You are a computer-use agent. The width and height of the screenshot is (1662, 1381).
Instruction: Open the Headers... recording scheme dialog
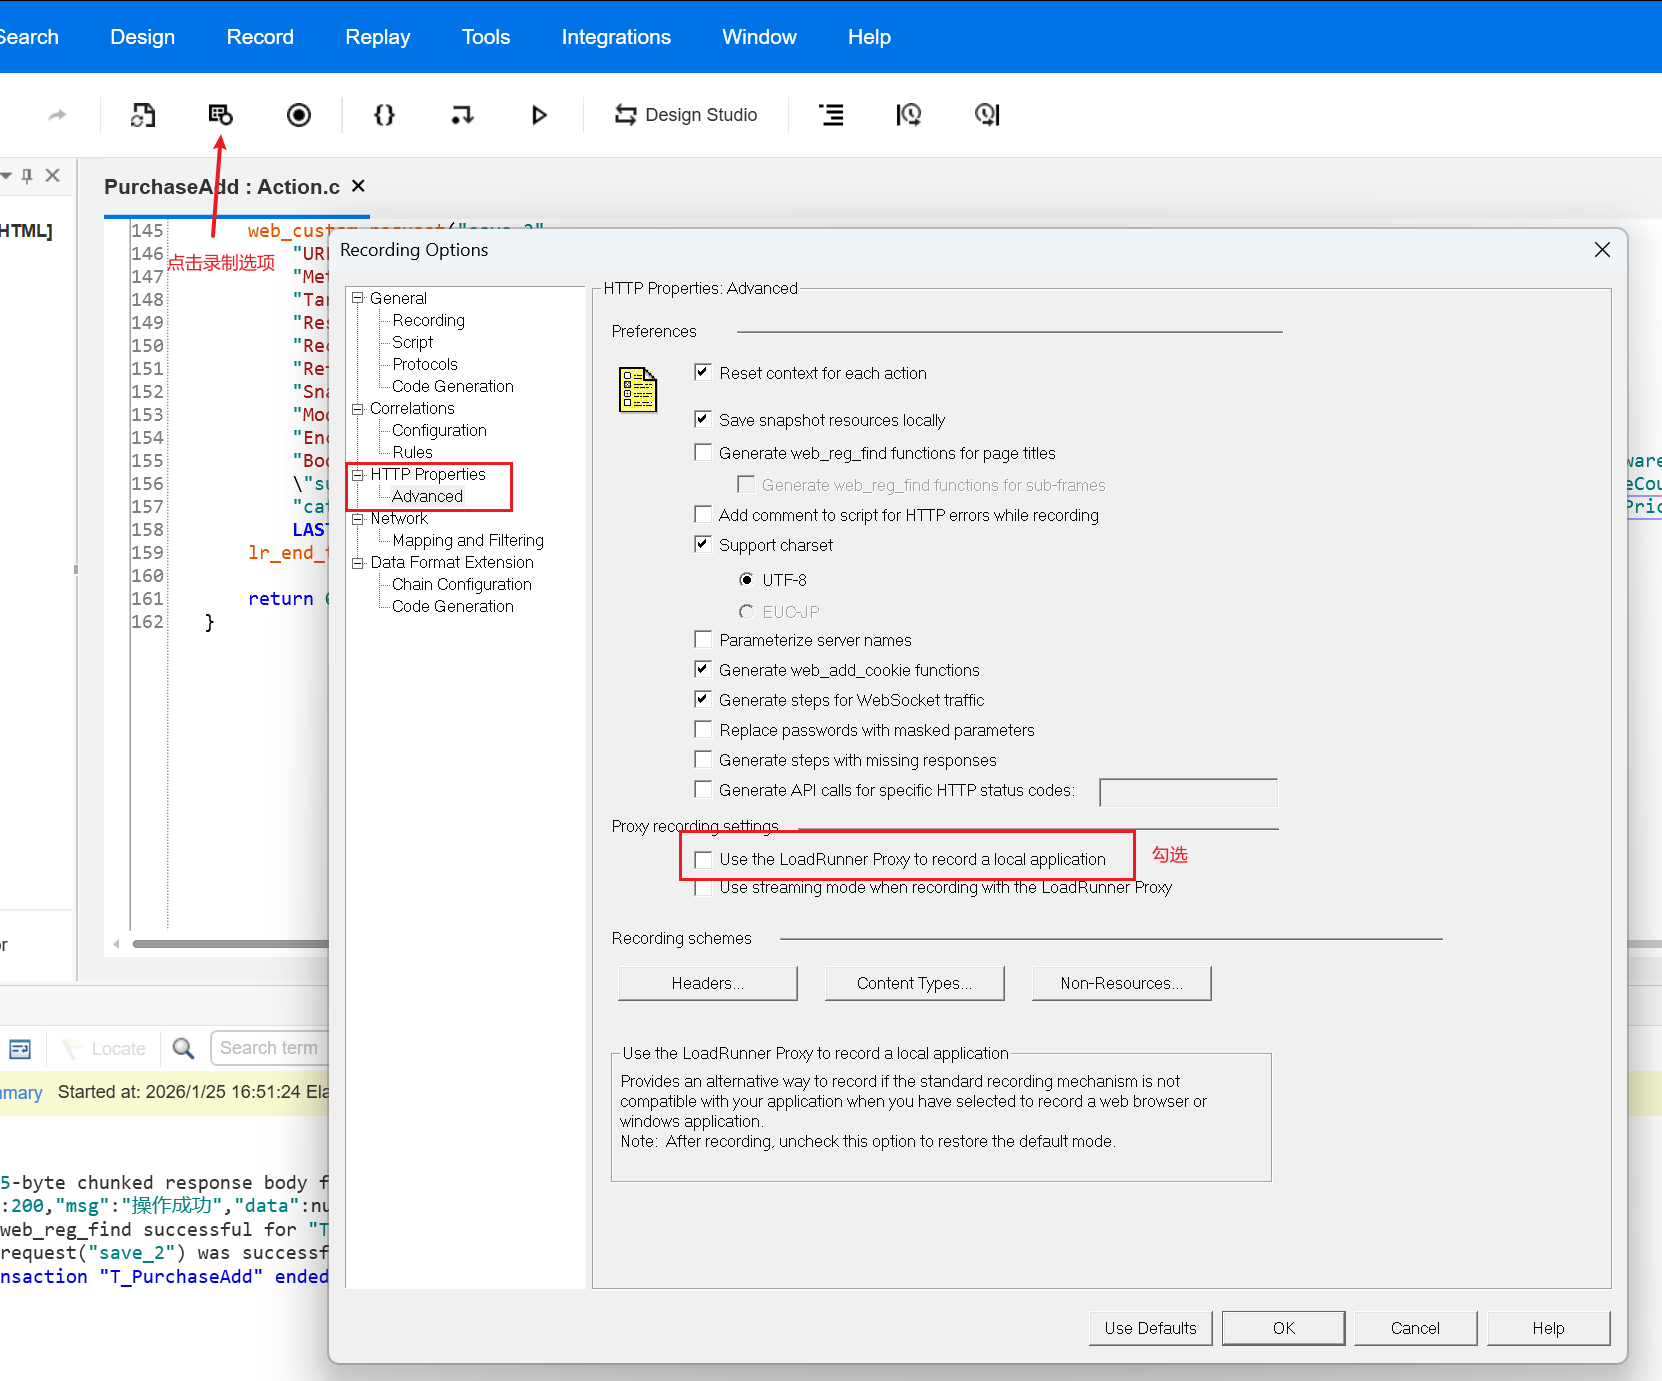[x=707, y=983]
